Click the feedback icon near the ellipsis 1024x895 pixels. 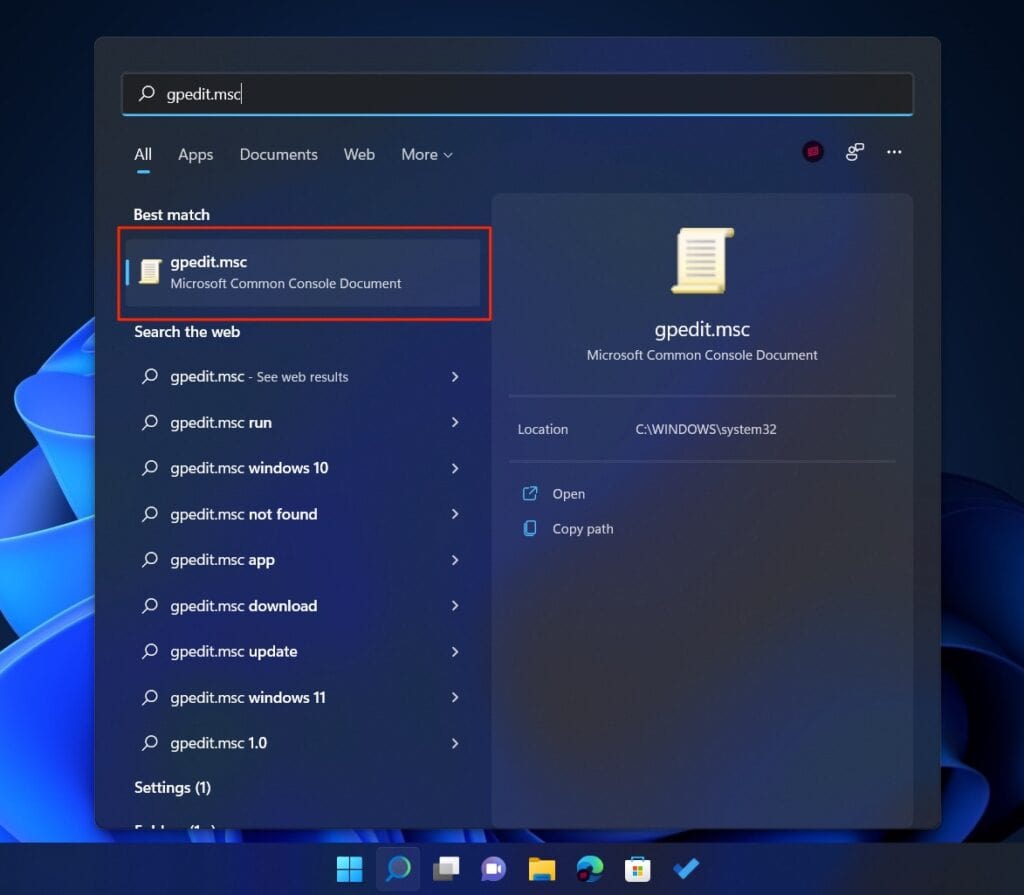[x=854, y=151]
